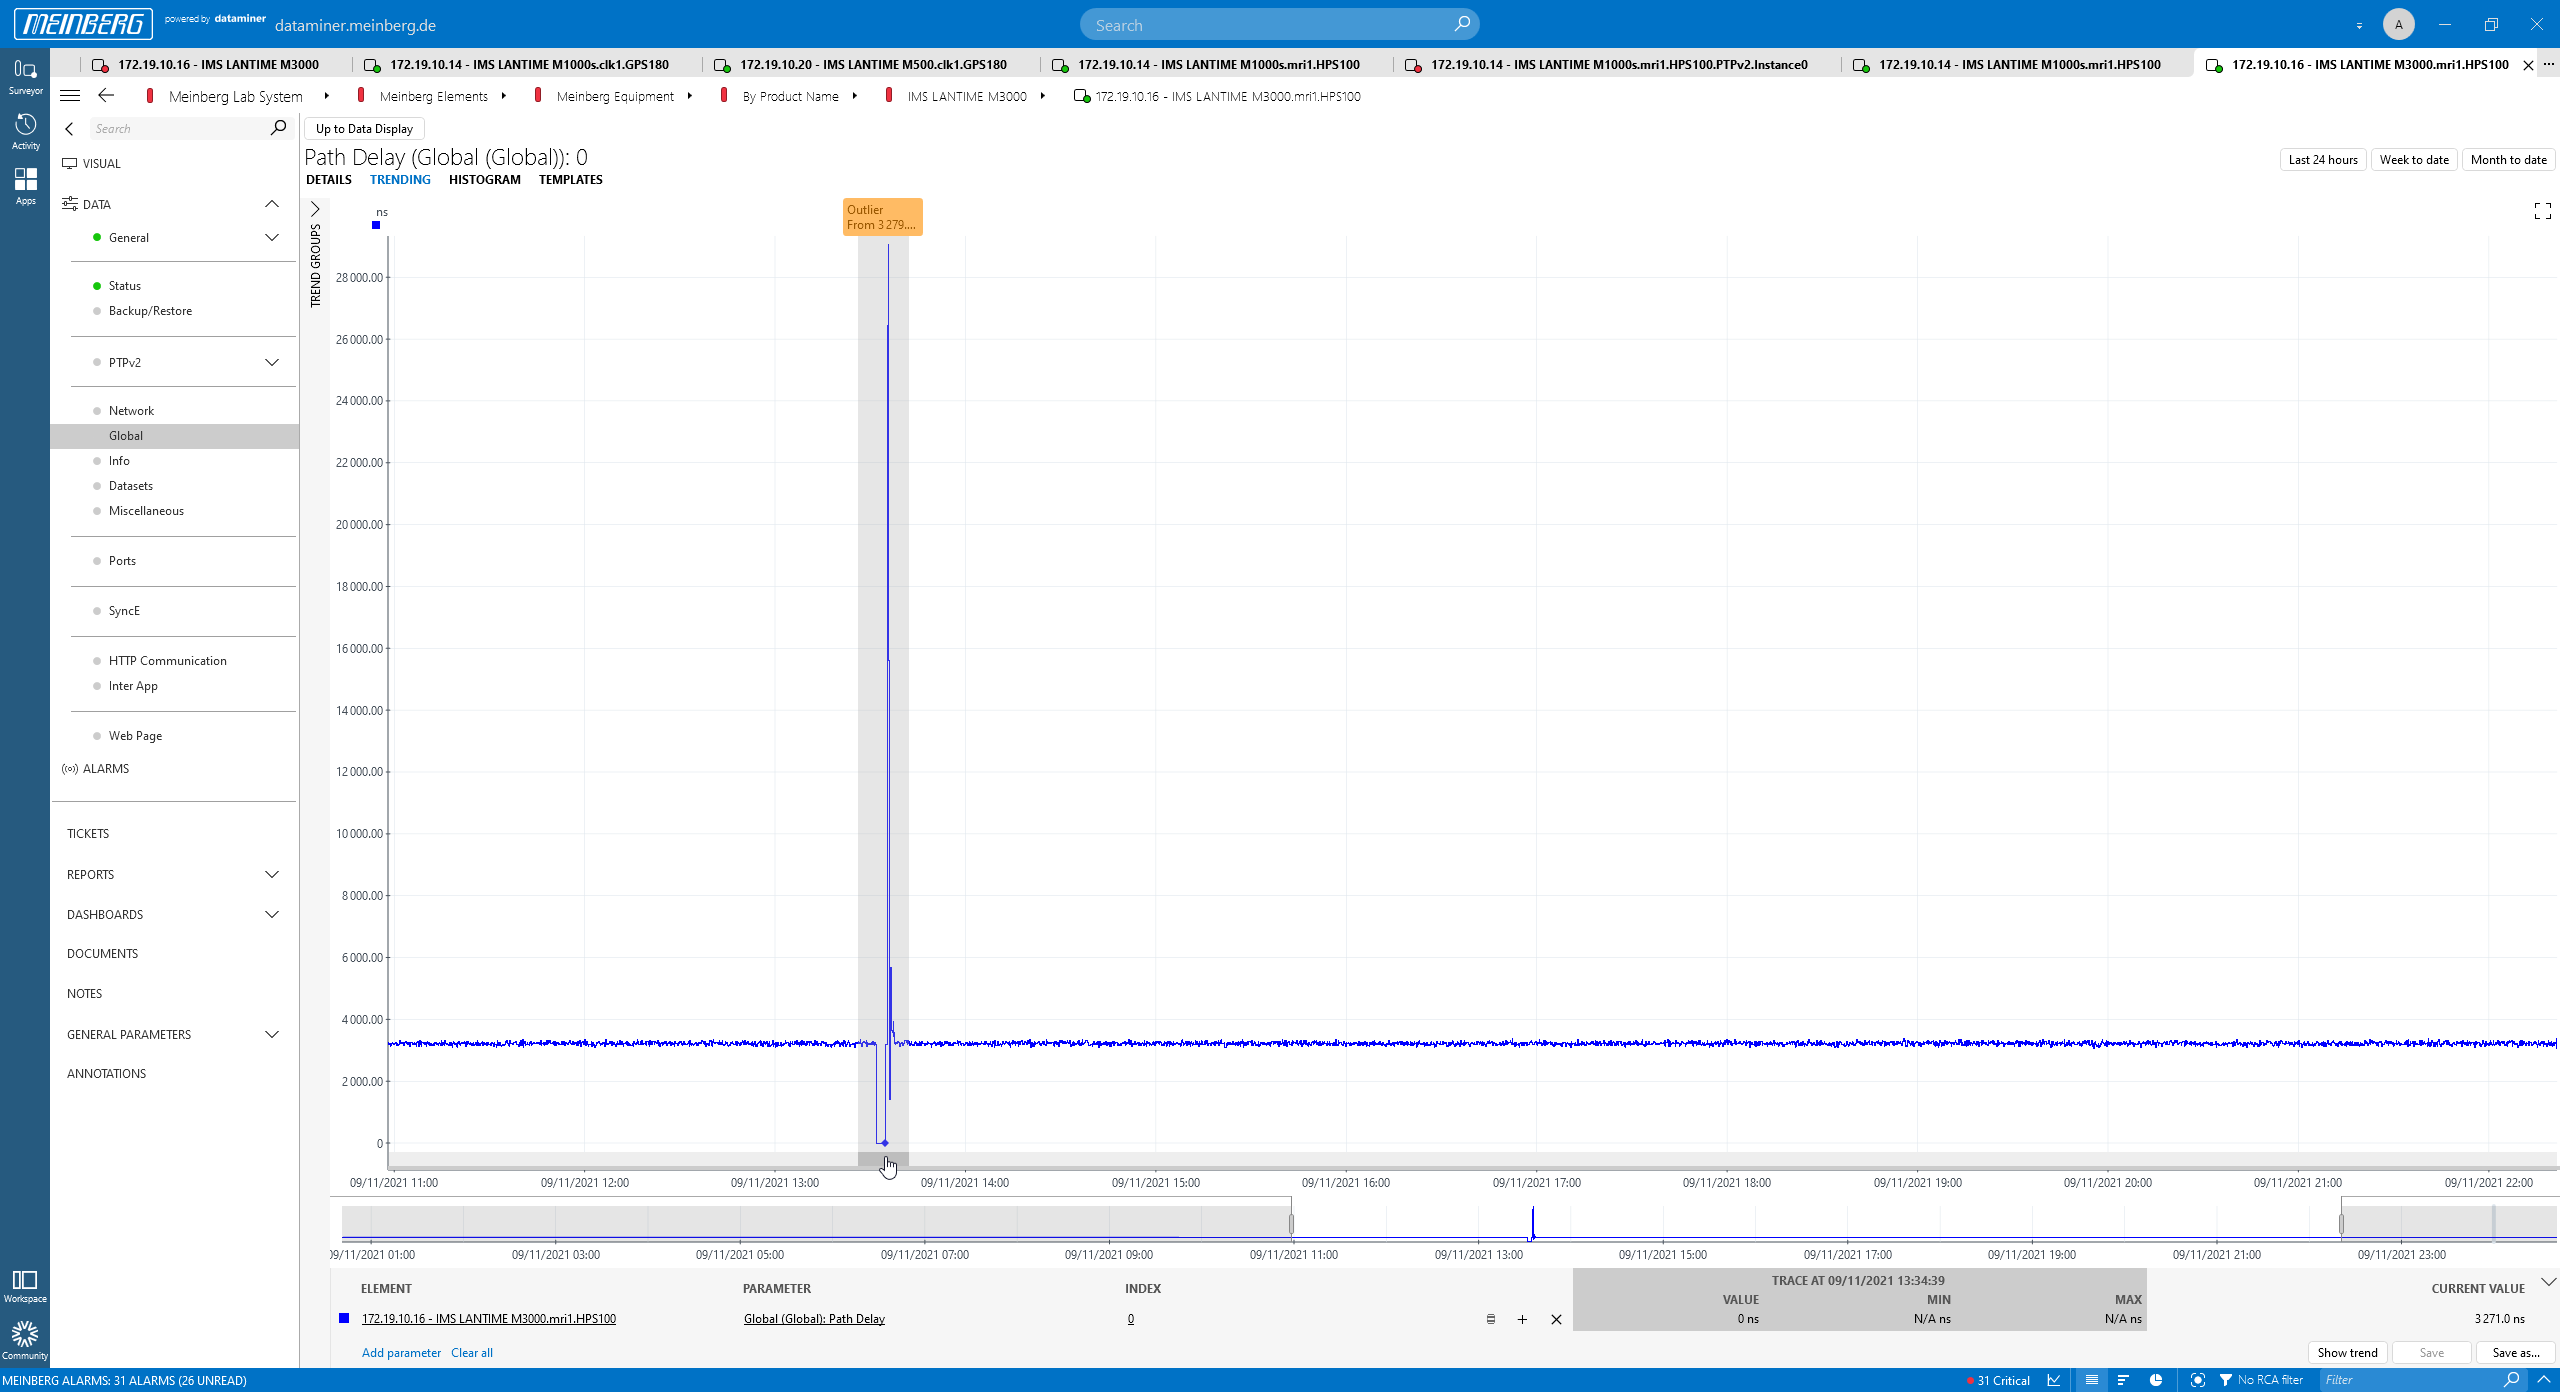
Task: Collapse the side panel with back chevron
Action: pyautogui.click(x=69, y=128)
